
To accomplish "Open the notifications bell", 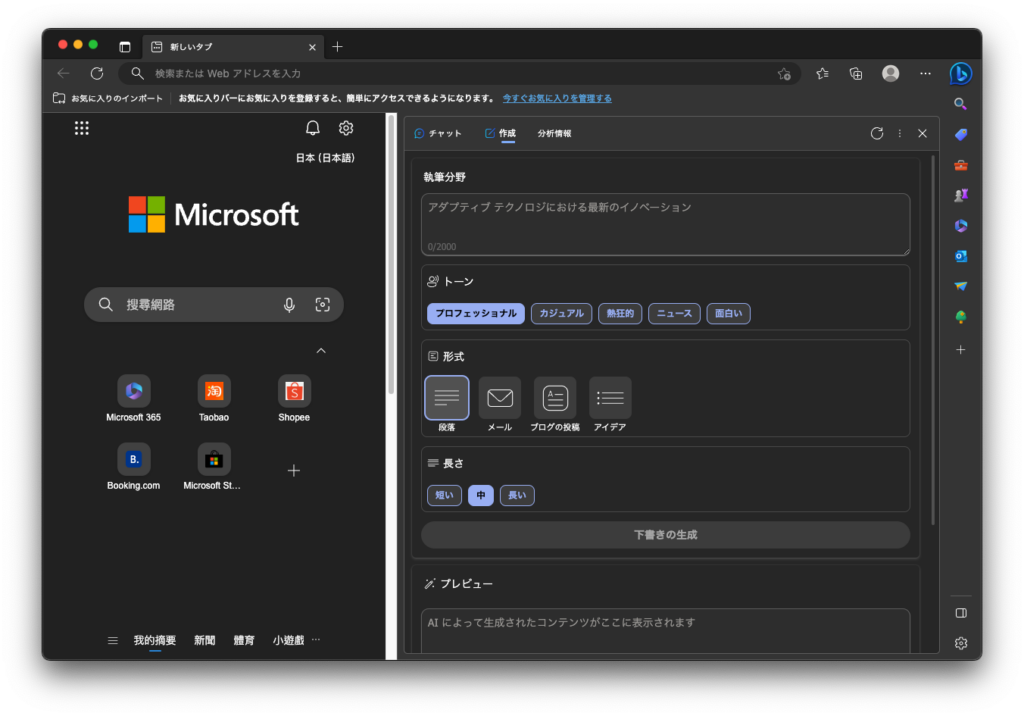I will (313, 128).
